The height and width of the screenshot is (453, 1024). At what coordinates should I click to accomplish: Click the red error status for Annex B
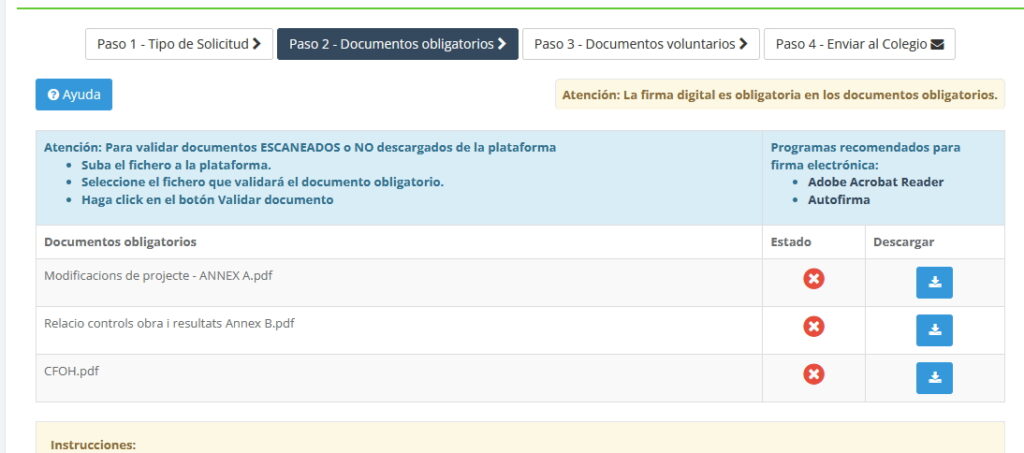[x=814, y=327]
